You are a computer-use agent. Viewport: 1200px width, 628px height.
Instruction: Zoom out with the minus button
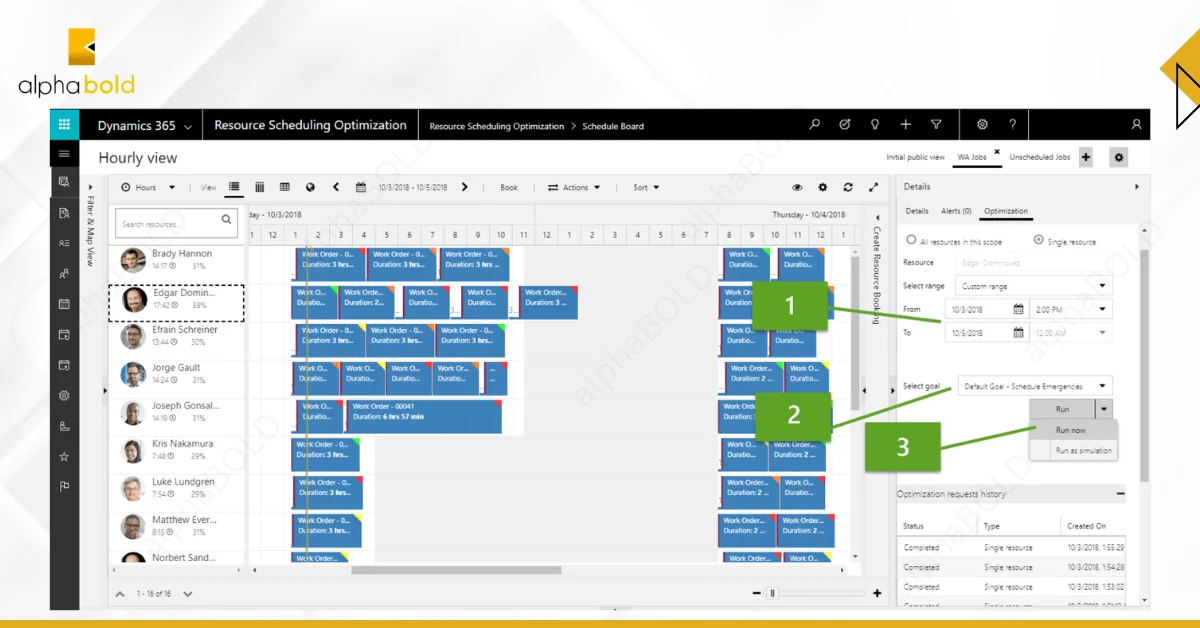757,594
